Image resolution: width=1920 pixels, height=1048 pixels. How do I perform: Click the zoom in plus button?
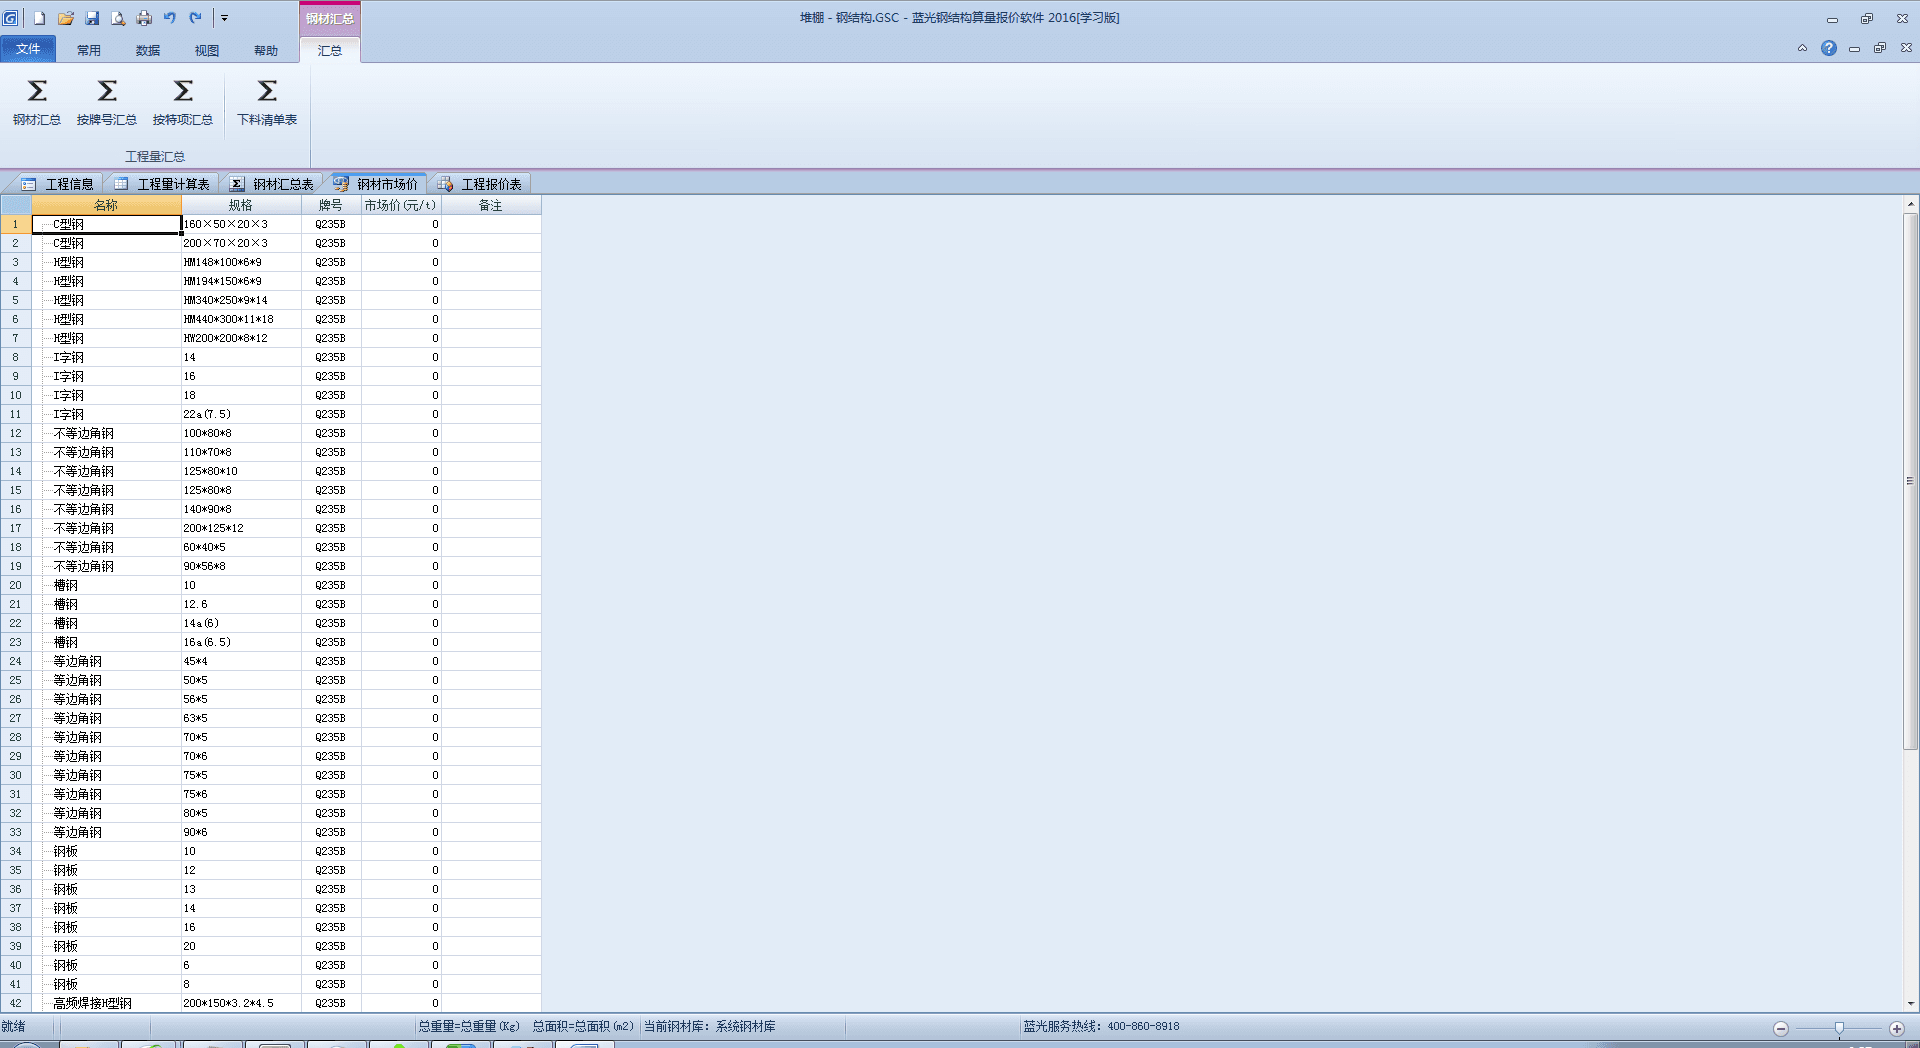click(1896, 1028)
